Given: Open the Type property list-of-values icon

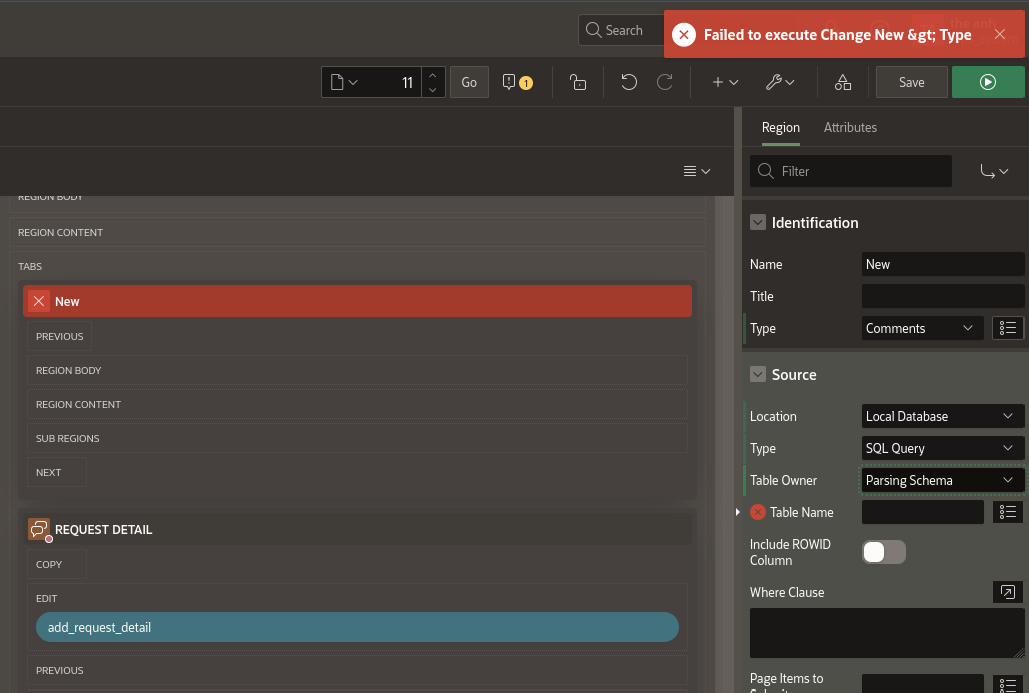Looking at the screenshot, I should [x=1008, y=328].
